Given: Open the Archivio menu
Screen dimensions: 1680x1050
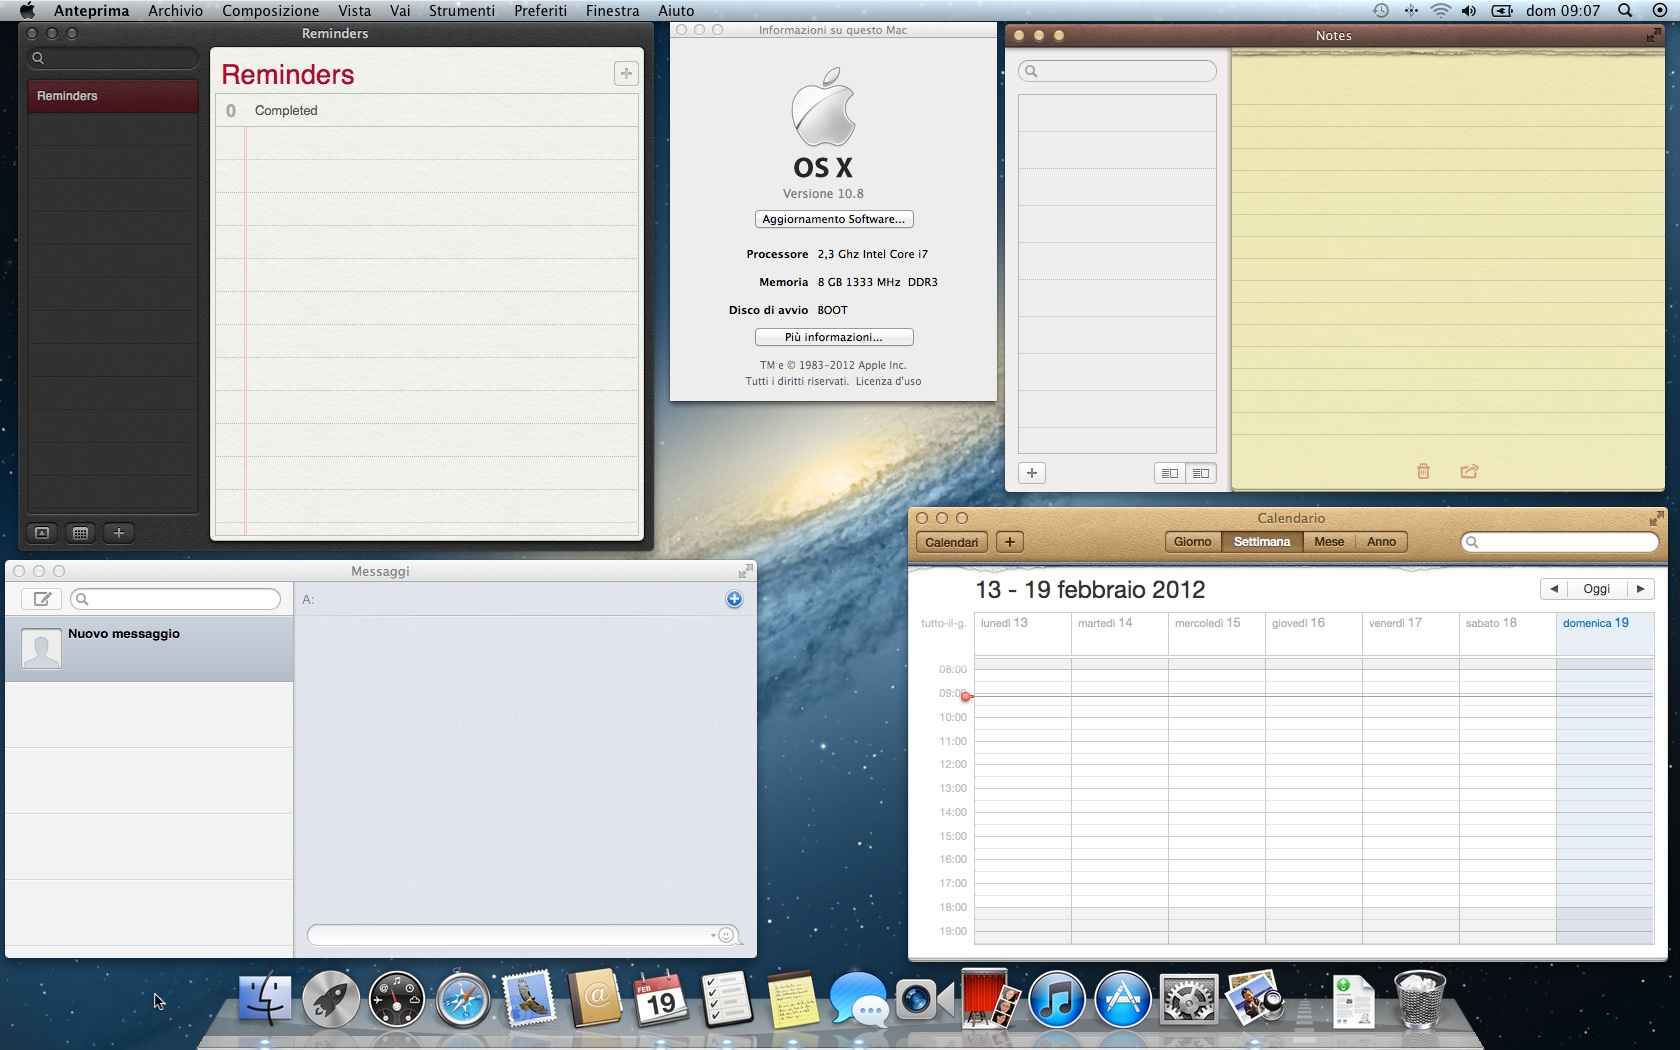Looking at the screenshot, I should pos(175,11).
